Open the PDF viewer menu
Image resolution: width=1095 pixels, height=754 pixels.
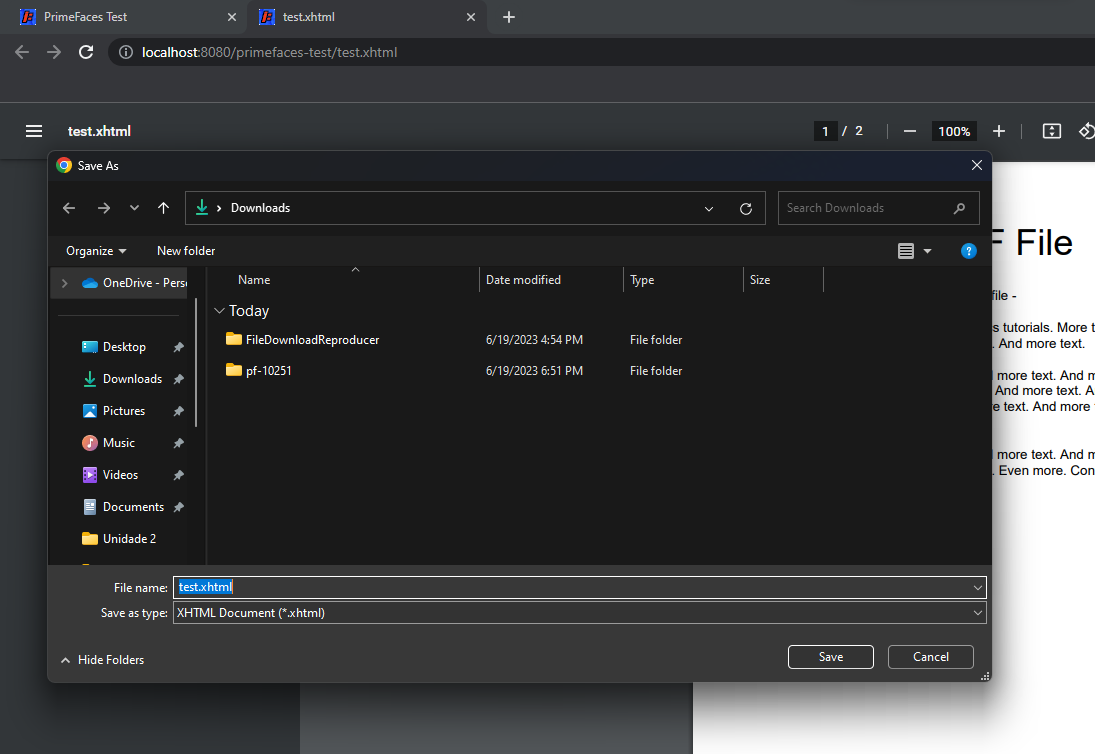[33, 130]
